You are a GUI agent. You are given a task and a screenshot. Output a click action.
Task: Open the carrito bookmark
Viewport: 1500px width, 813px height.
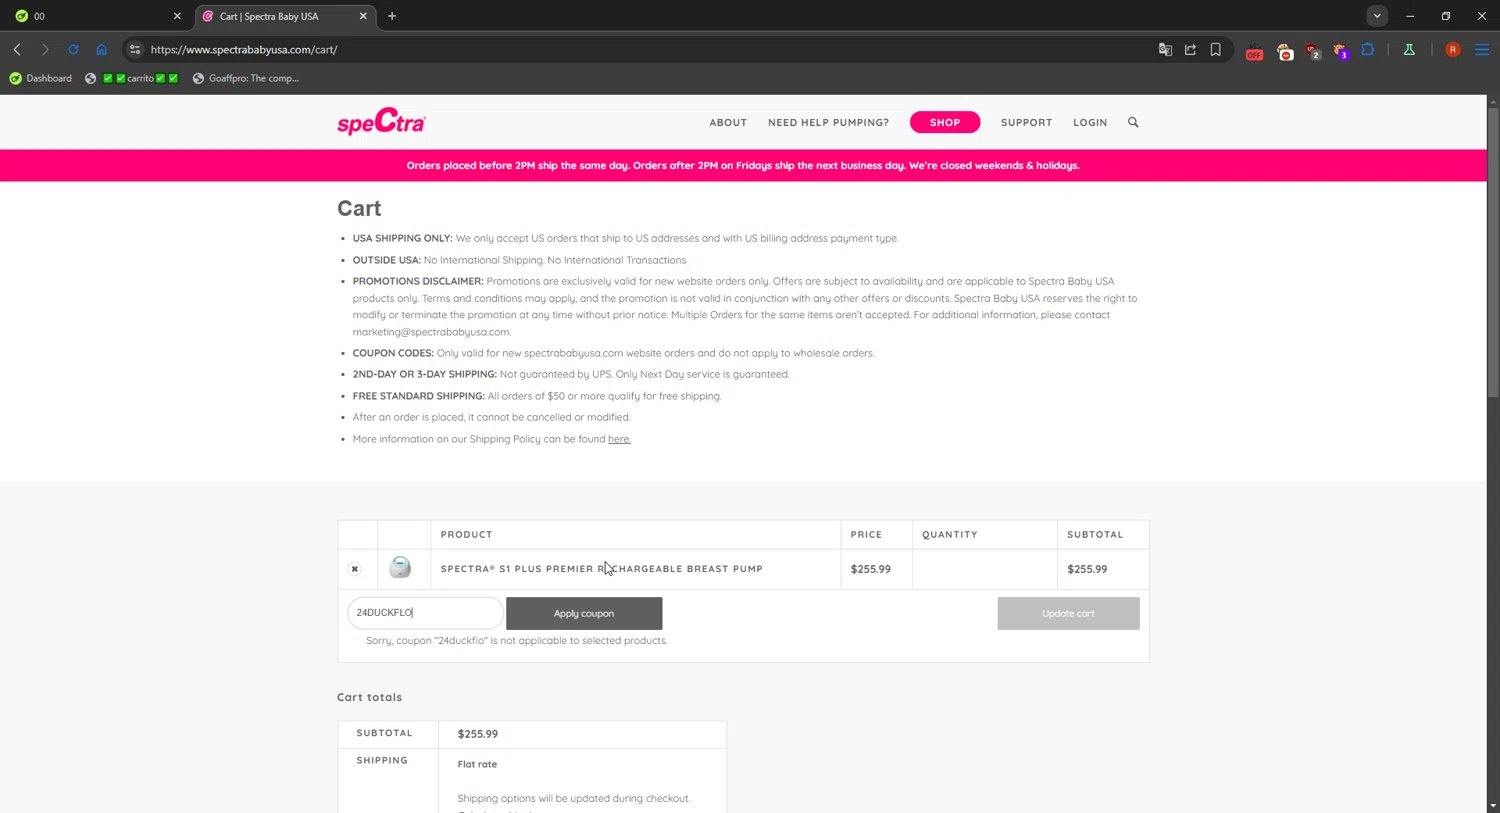click(x=131, y=78)
